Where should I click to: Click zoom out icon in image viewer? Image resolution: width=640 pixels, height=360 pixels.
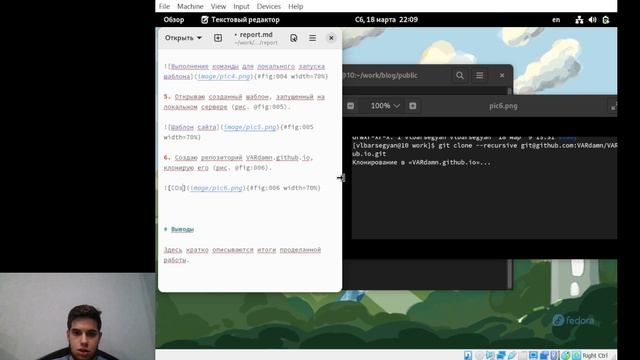[x=351, y=106]
